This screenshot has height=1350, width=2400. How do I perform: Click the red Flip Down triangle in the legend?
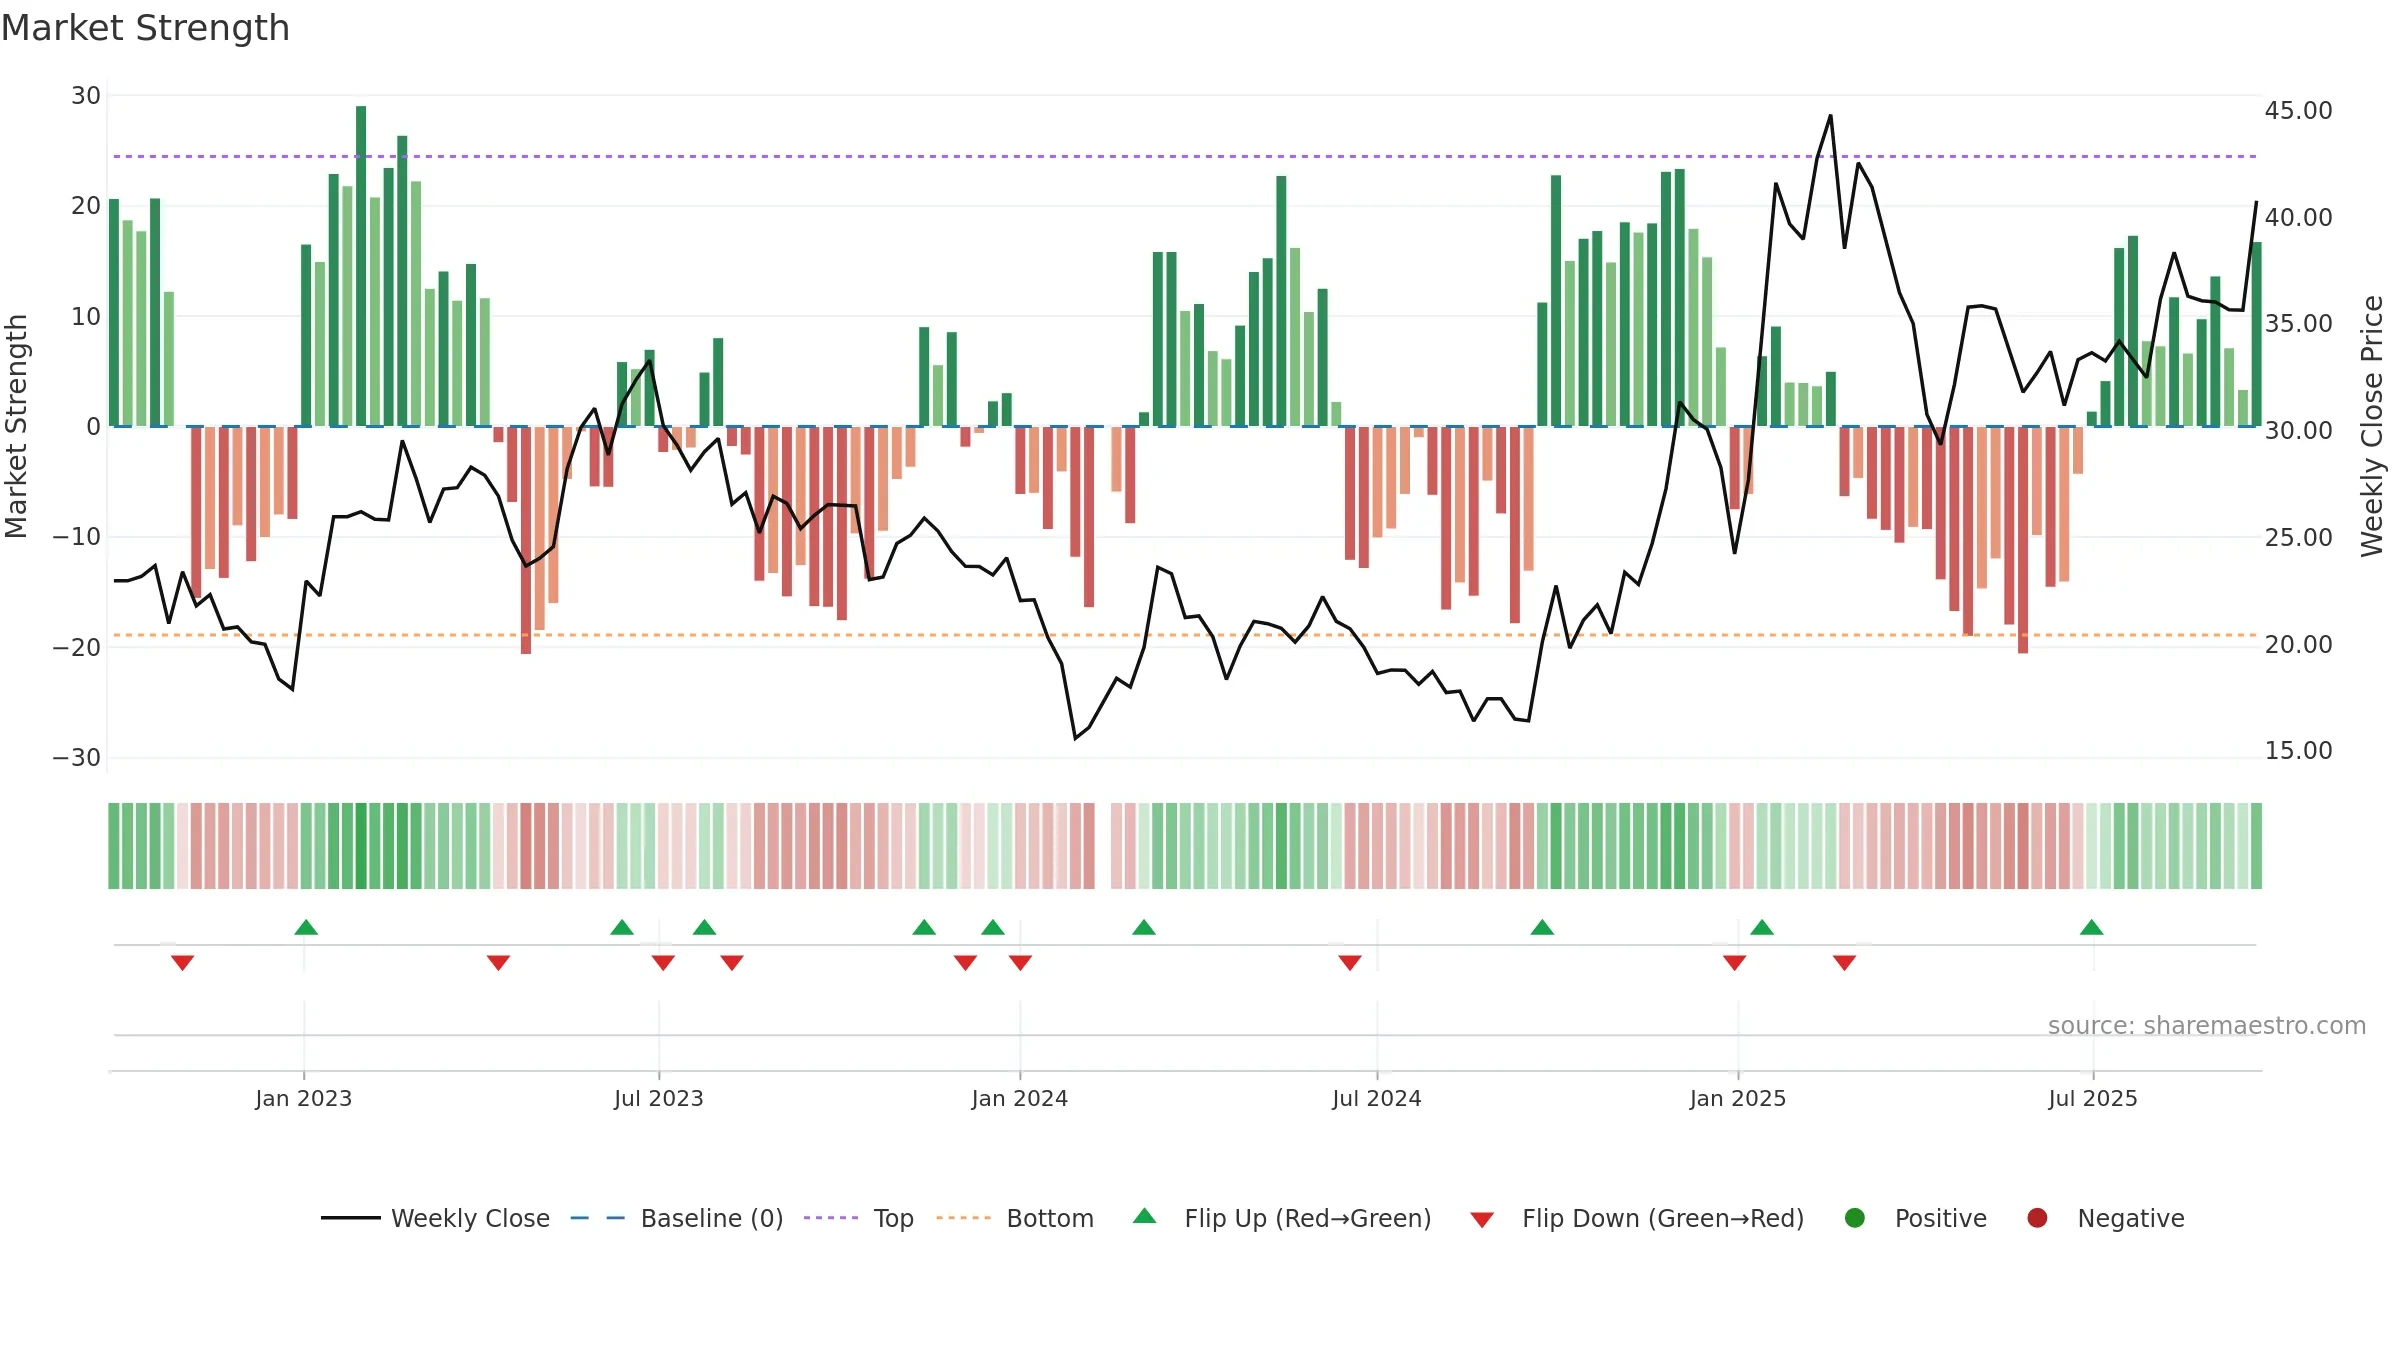click(1482, 1219)
